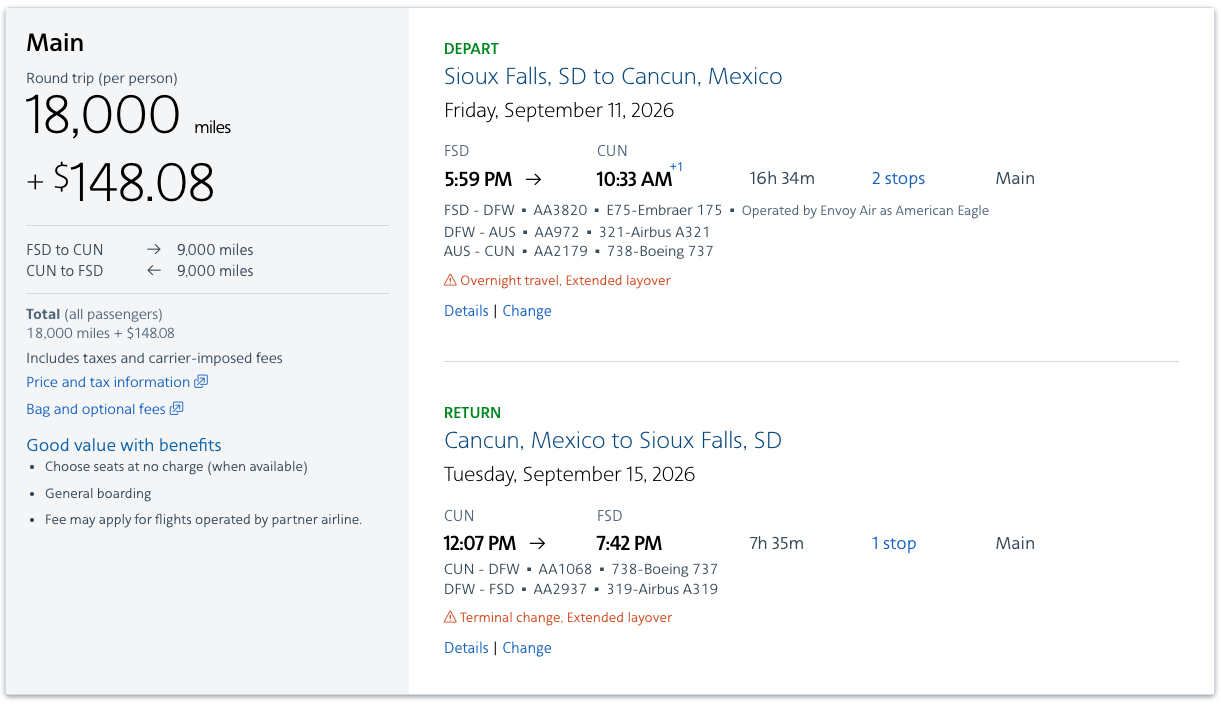Click the 18,000 miles price
This screenshot has height=704, width=1221.
128,115
